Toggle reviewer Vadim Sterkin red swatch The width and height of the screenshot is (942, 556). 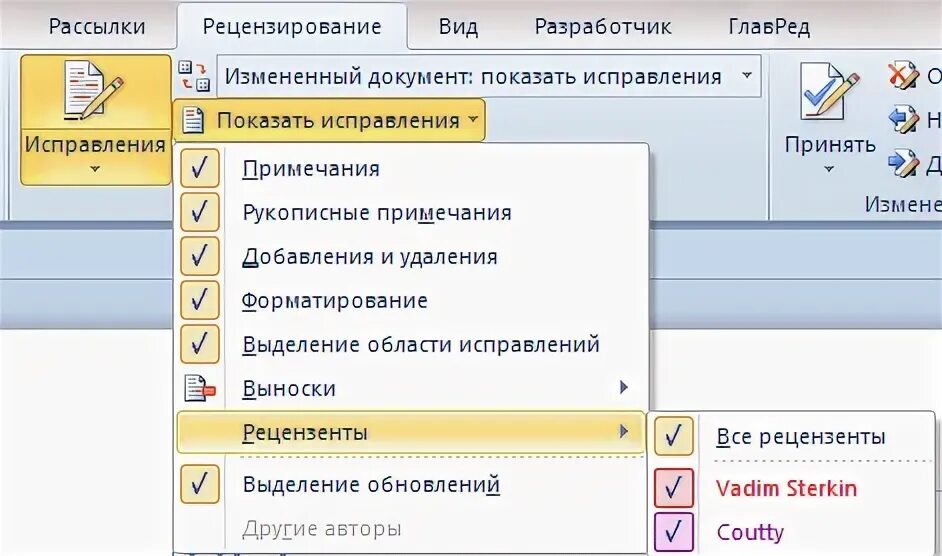[673, 488]
